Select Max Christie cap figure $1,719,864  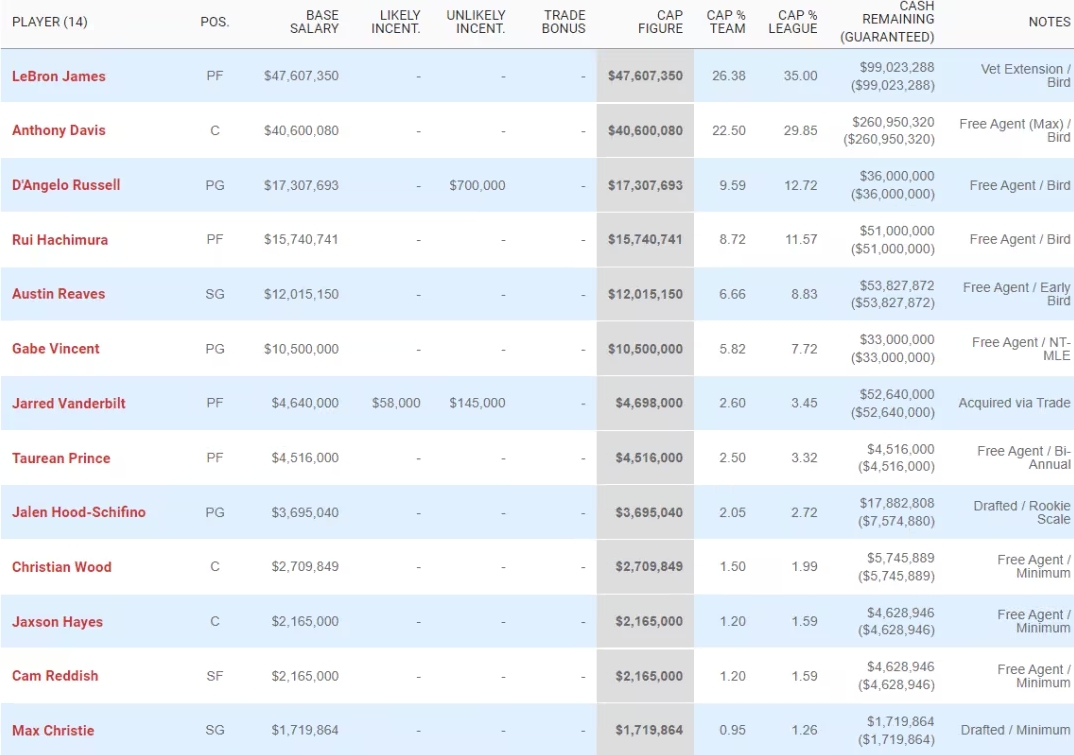[649, 730]
